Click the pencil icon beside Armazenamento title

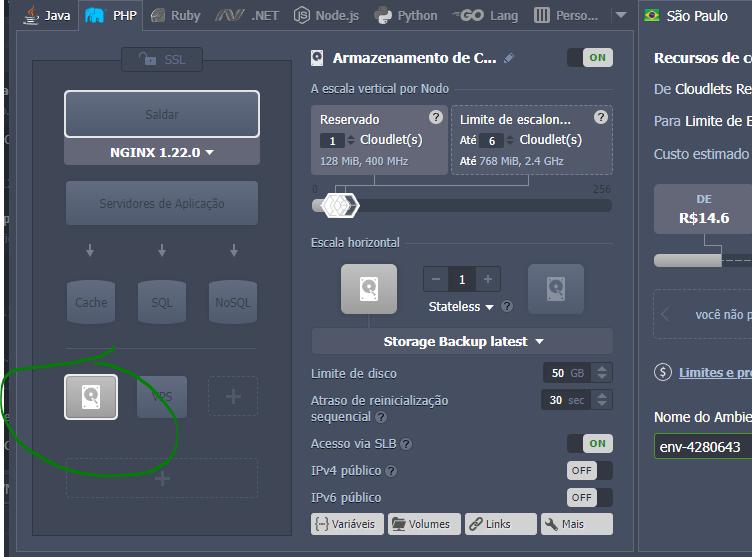point(509,58)
